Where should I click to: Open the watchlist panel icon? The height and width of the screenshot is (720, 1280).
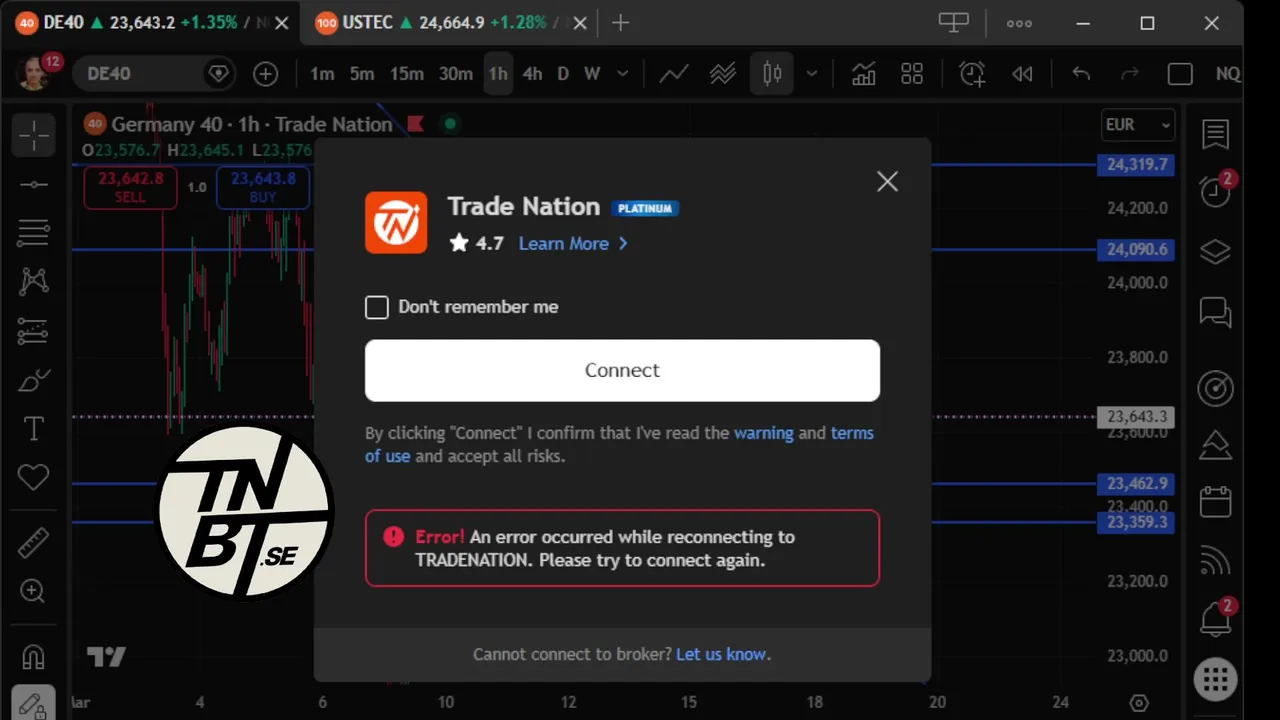[1215, 133]
